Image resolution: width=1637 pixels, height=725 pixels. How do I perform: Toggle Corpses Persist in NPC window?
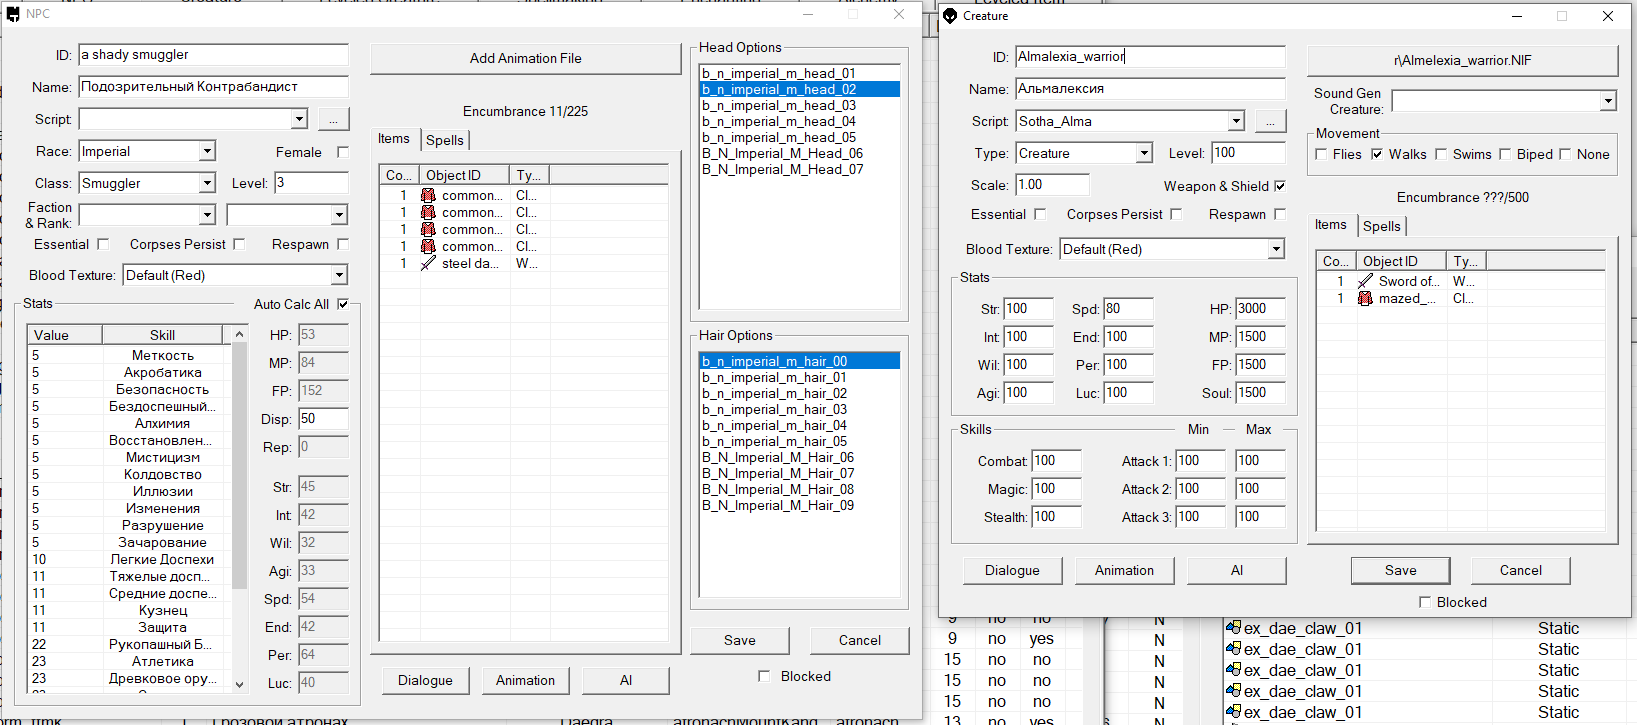click(x=239, y=244)
